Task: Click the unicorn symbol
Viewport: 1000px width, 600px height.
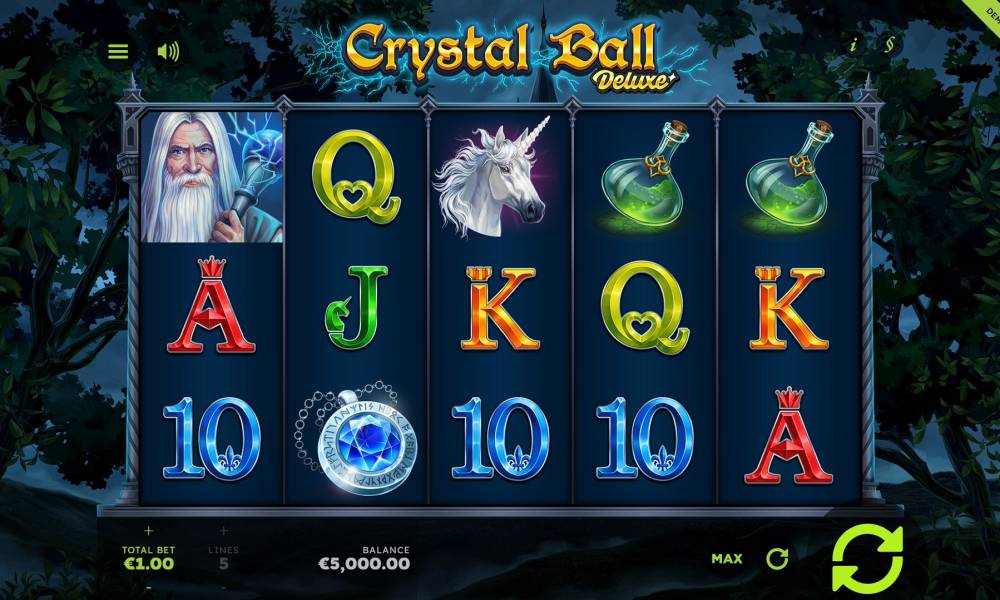Action: (x=492, y=176)
